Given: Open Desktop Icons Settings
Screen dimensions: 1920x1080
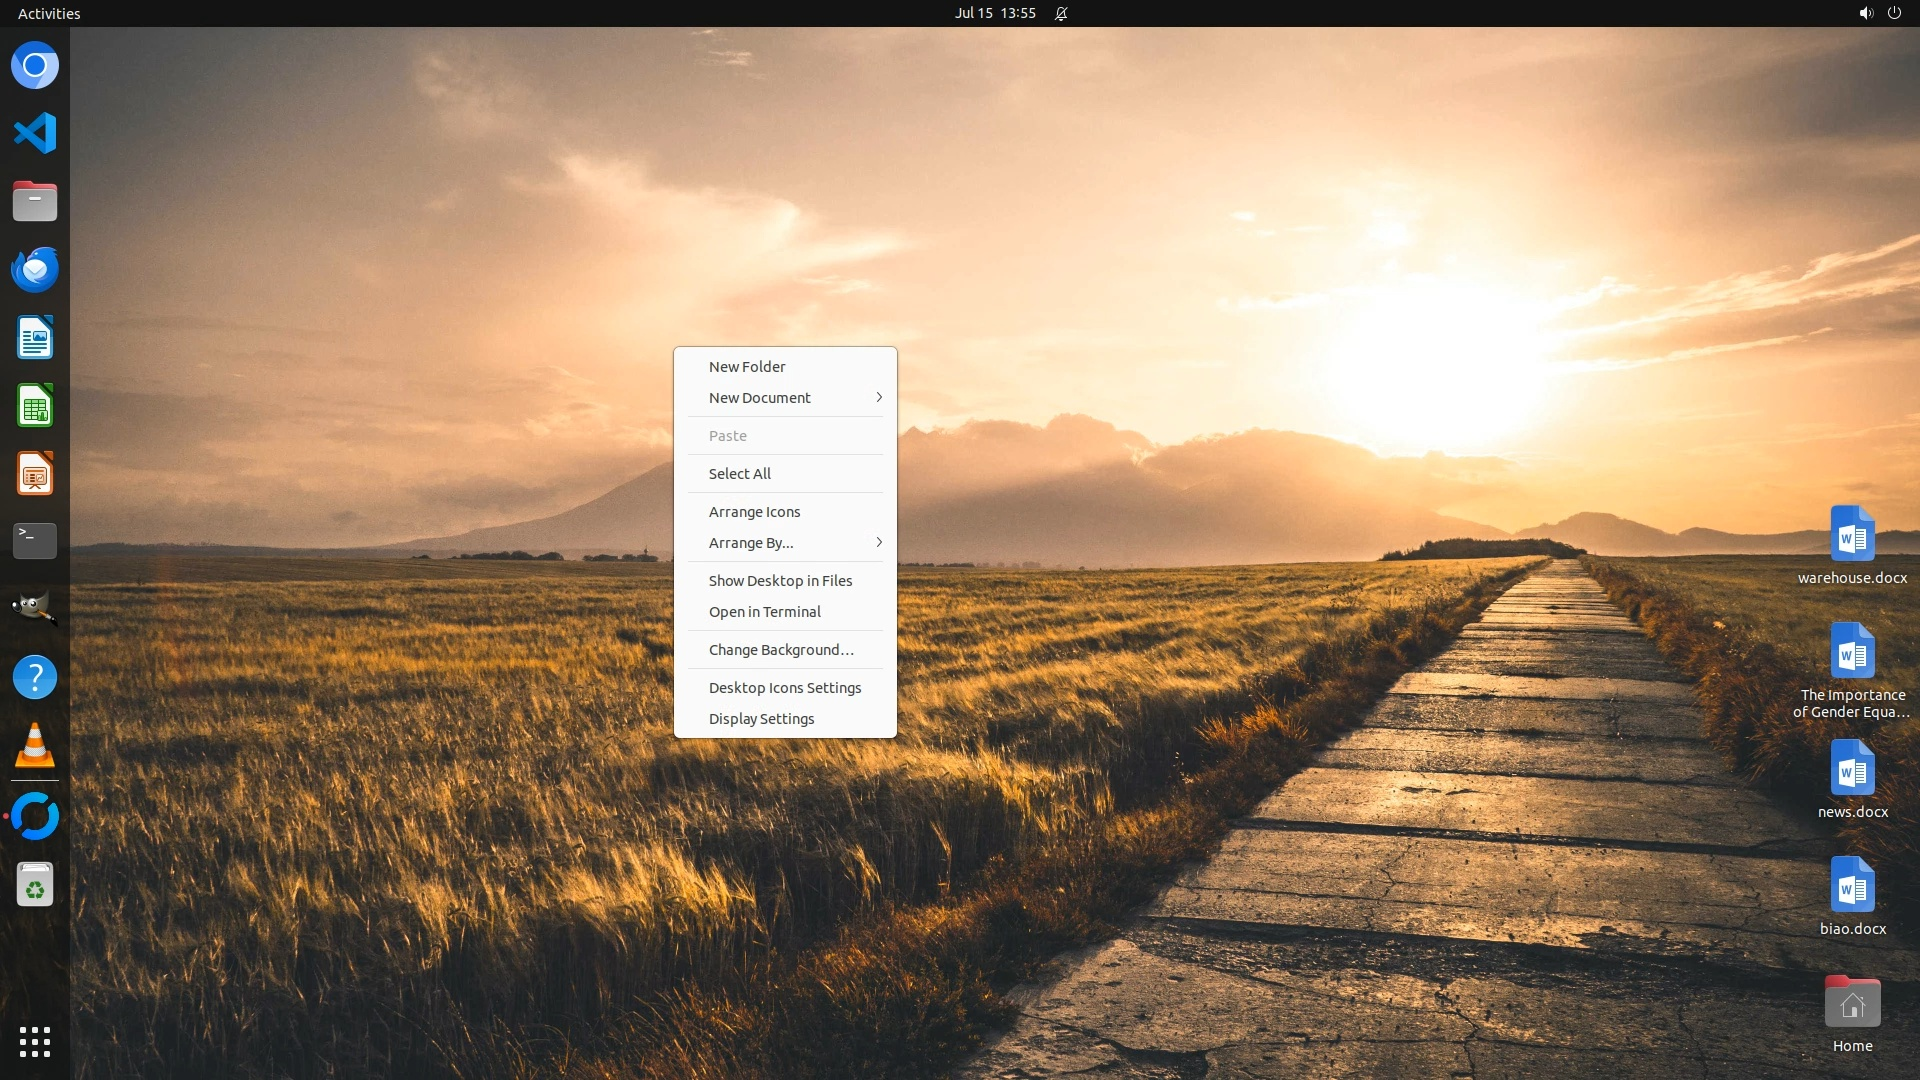Looking at the screenshot, I should (785, 688).
